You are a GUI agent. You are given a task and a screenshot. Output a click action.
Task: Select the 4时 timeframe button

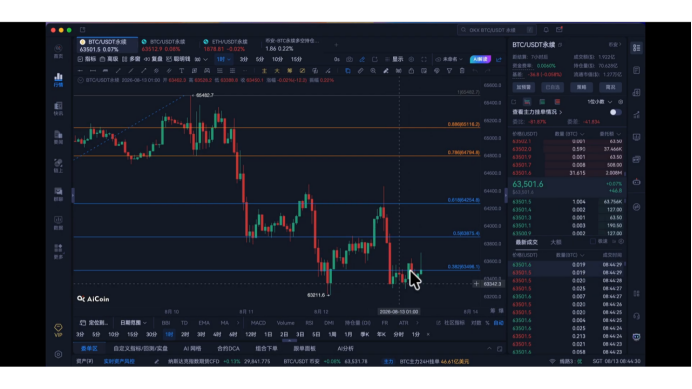[x=217, y=335]
